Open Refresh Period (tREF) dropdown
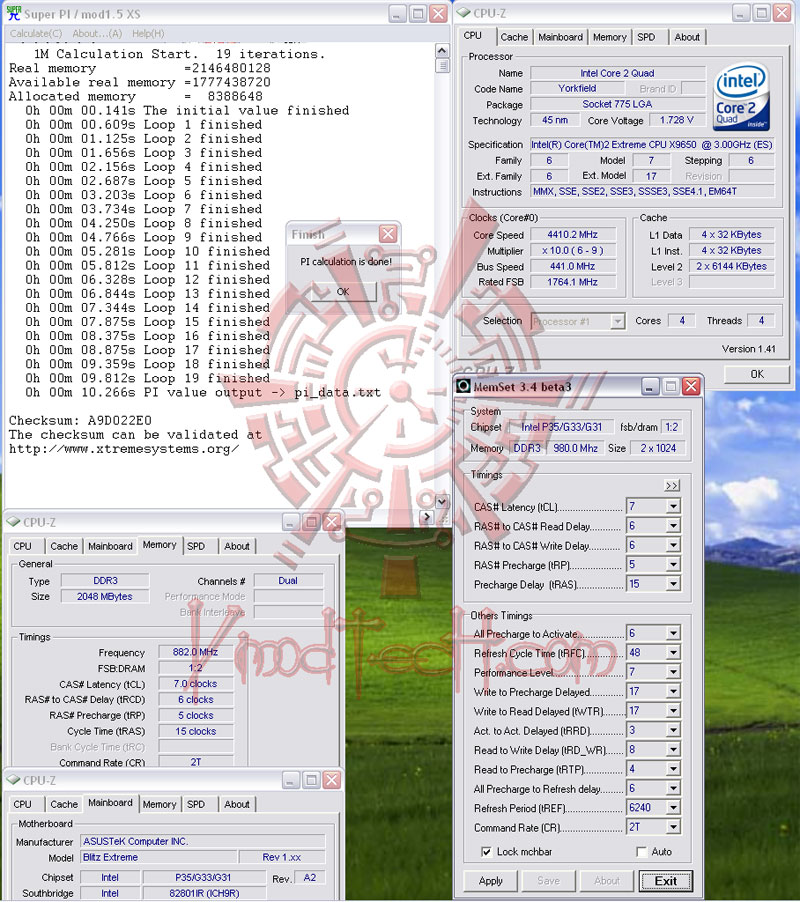The height and width of the screenshot is (902, 800). tap(673, 808)
